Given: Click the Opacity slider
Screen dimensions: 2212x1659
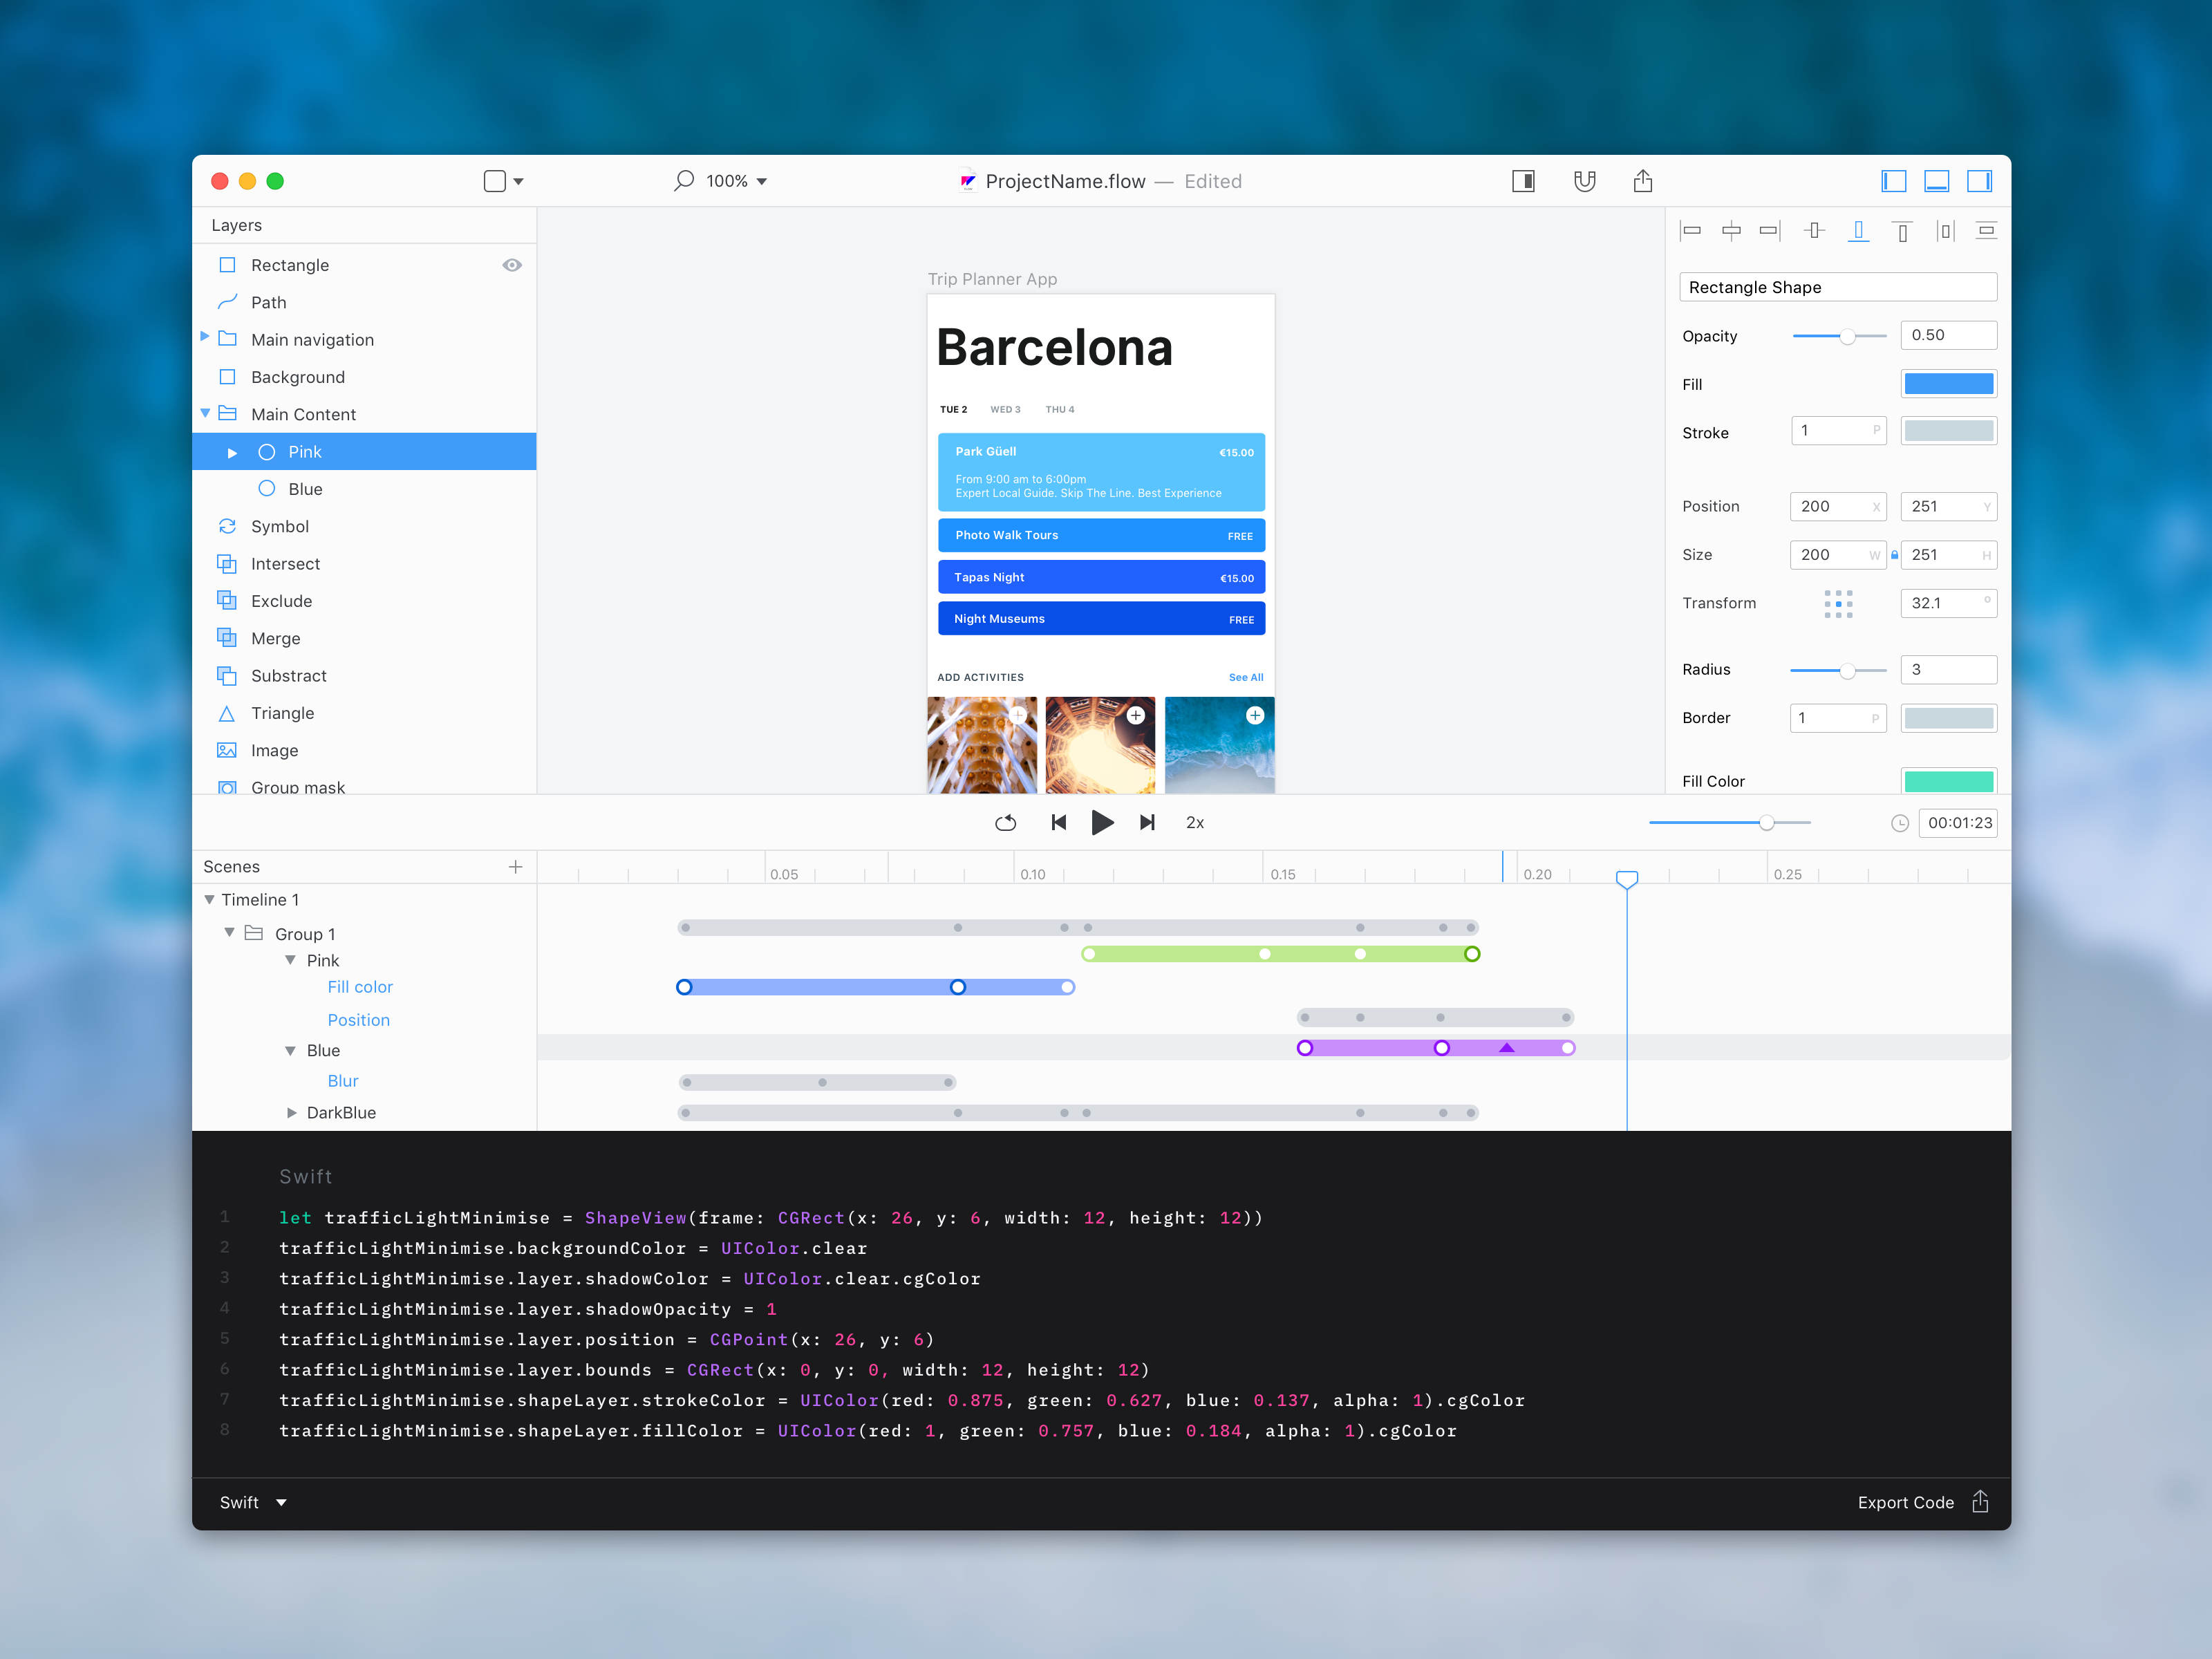Looking at the screenshot, I should 1839,336.
